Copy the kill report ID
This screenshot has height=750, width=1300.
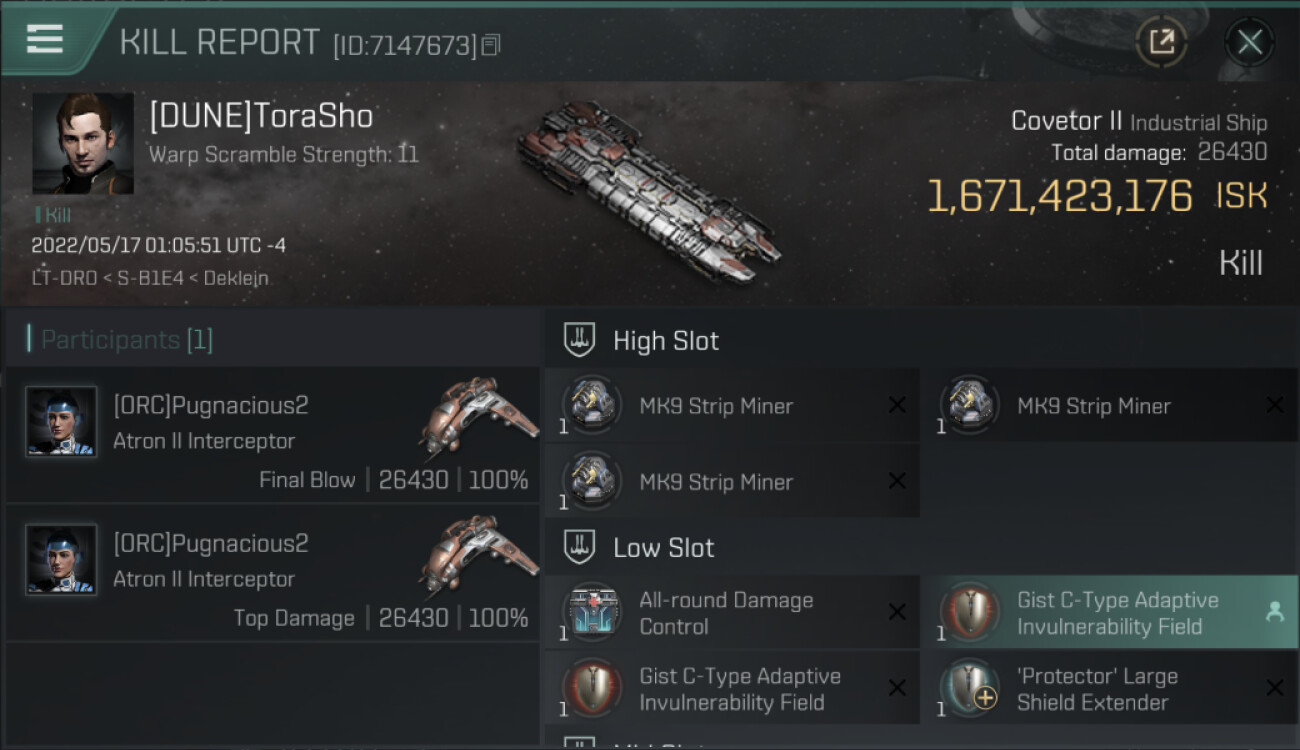pyautogui.click(x=491, y=45)
